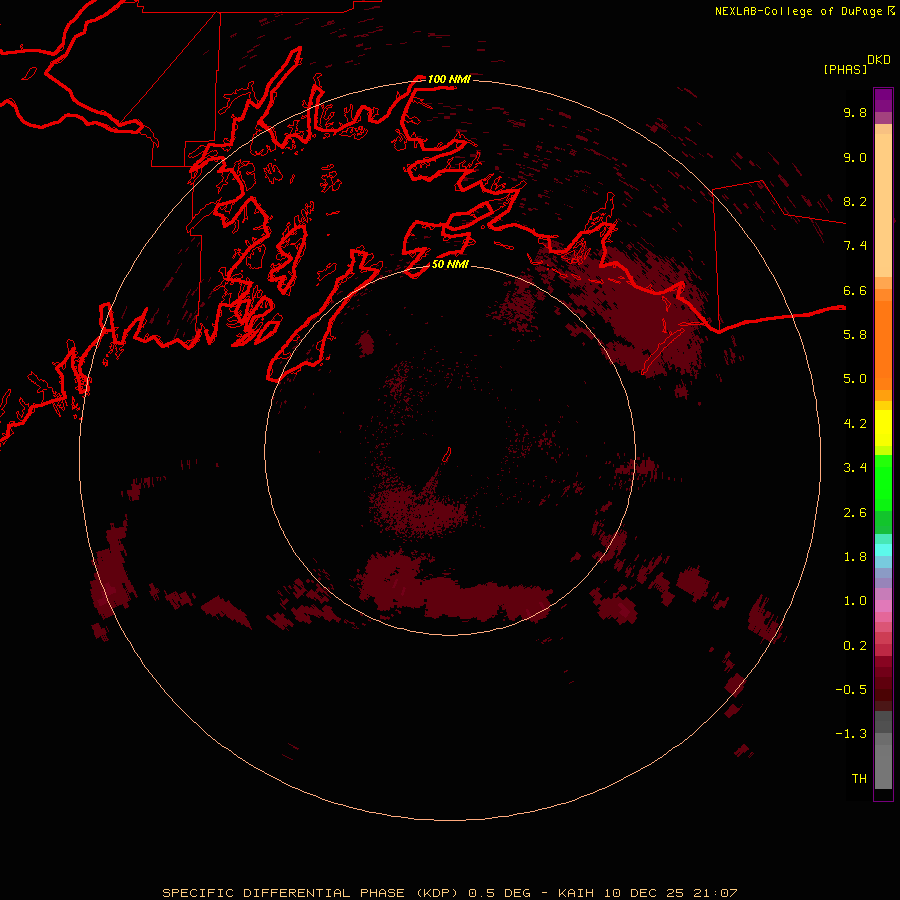Pick the purple band at top of color scale
Viewport: 900px width, 900px height.
point(883,100)
